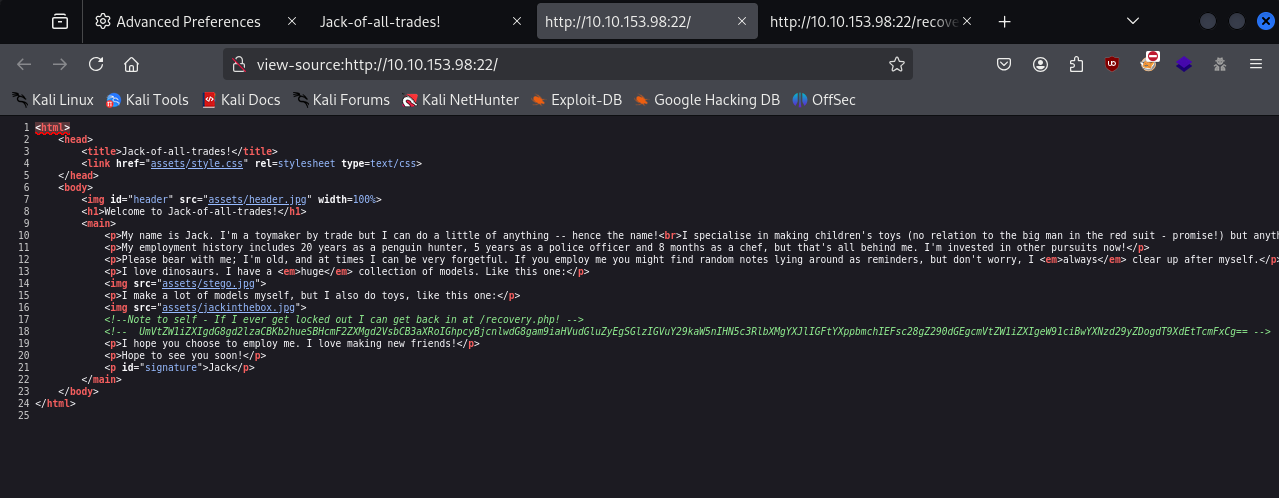This screenshot has width=1279, height=498.
Task: Click the title Jack-of-all-trades! source line
Action: 179,151
